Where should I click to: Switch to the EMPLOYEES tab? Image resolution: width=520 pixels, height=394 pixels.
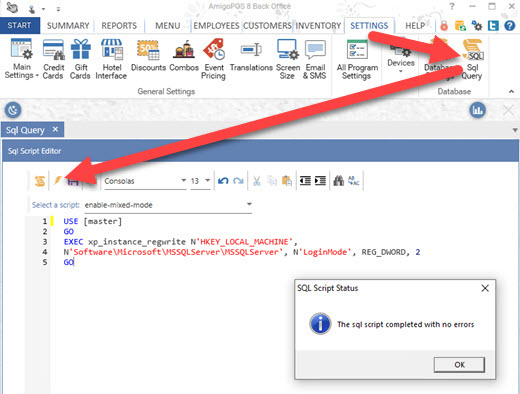216,26
